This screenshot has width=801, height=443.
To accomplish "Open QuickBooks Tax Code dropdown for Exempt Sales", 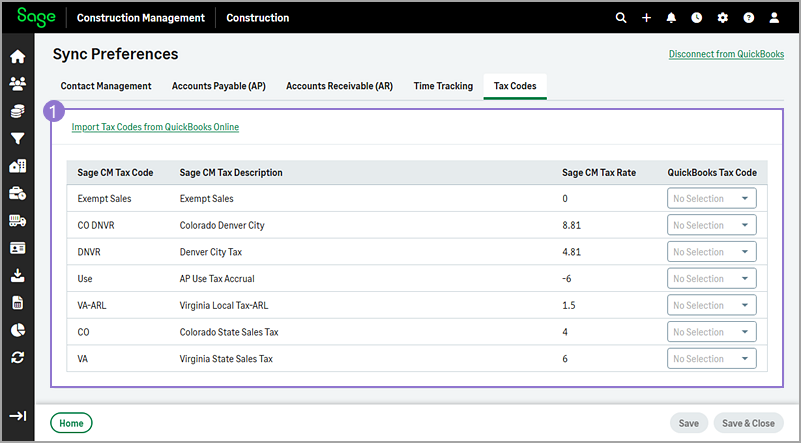I will pos(711,199).
